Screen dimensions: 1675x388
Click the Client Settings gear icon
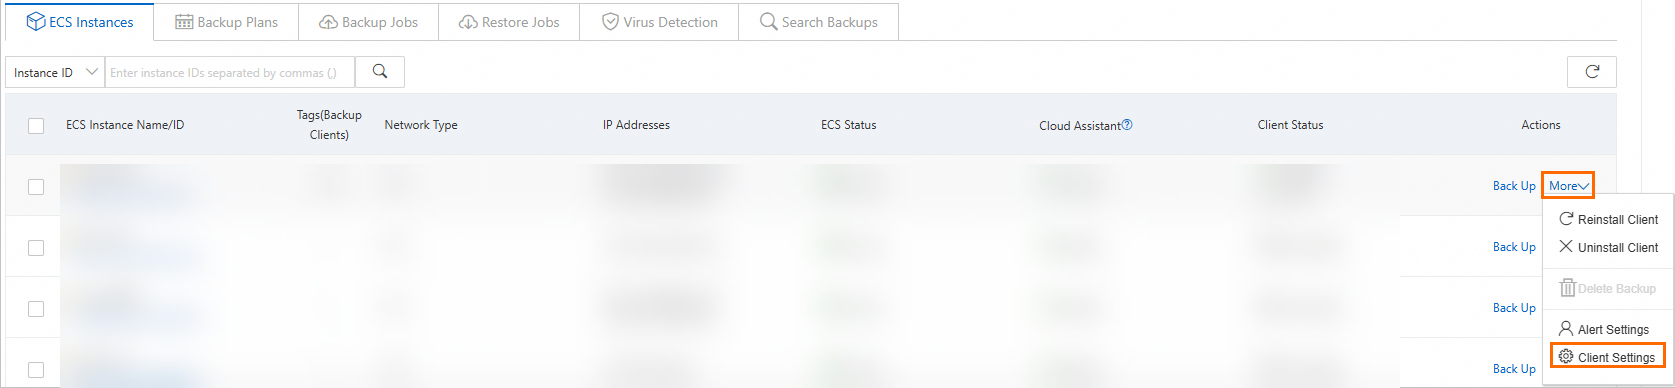tap(1566, 357)
